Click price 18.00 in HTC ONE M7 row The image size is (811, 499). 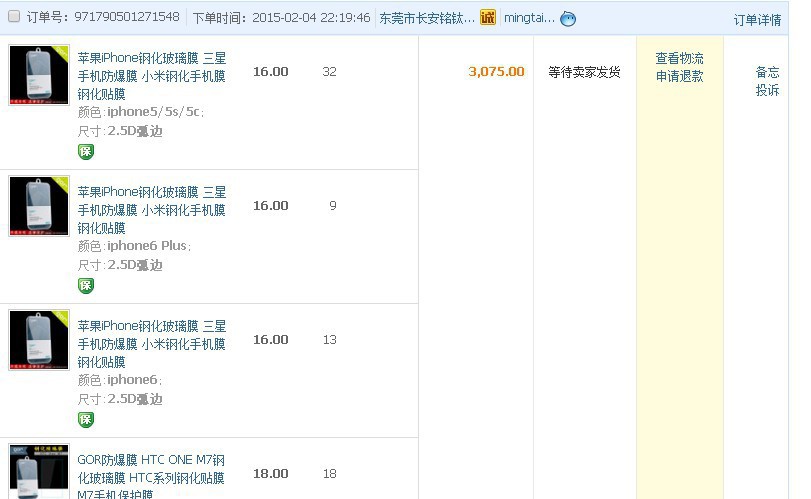(271, 473)
